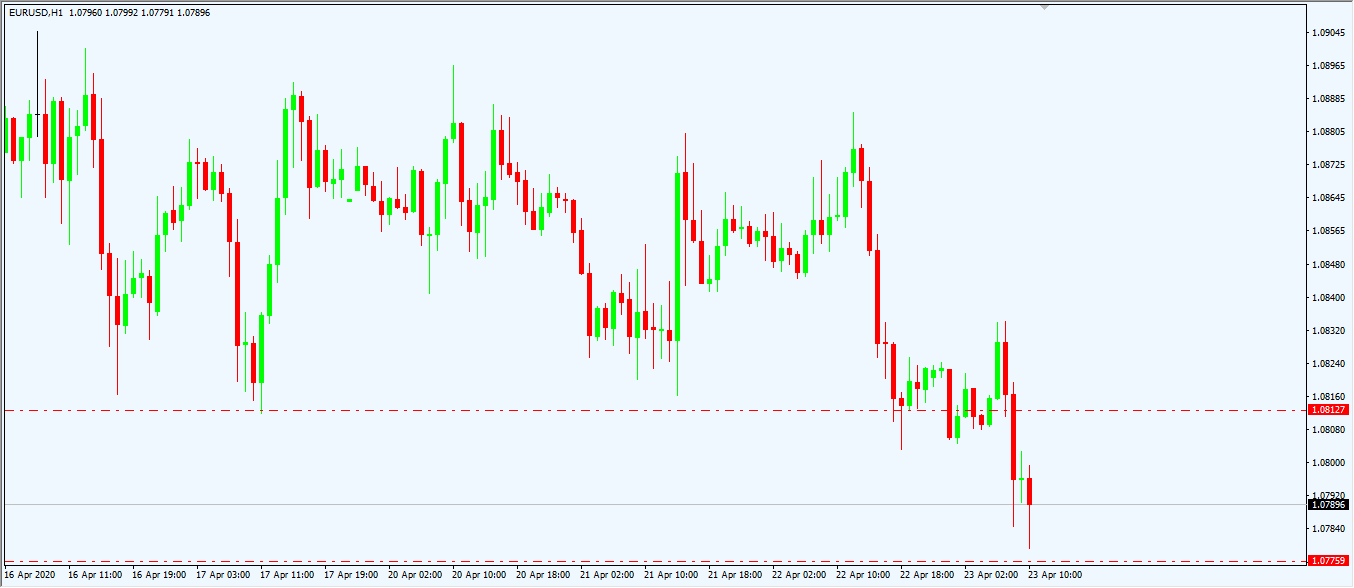
Task: Click the 17 Apr 19:00 time label
Action: [x=351, y=576]
